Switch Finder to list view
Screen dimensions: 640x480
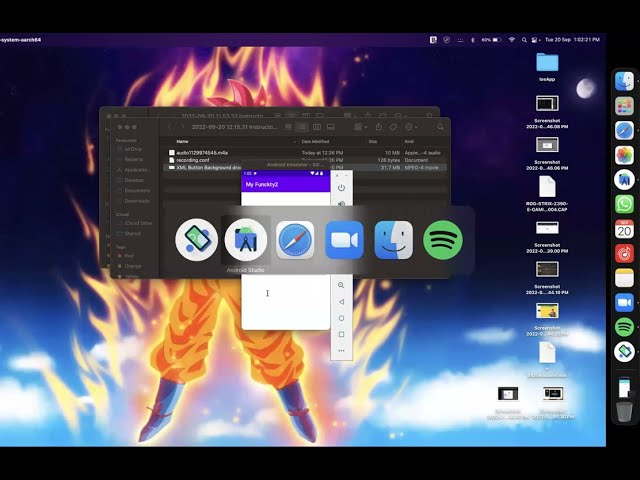[302, 127]
